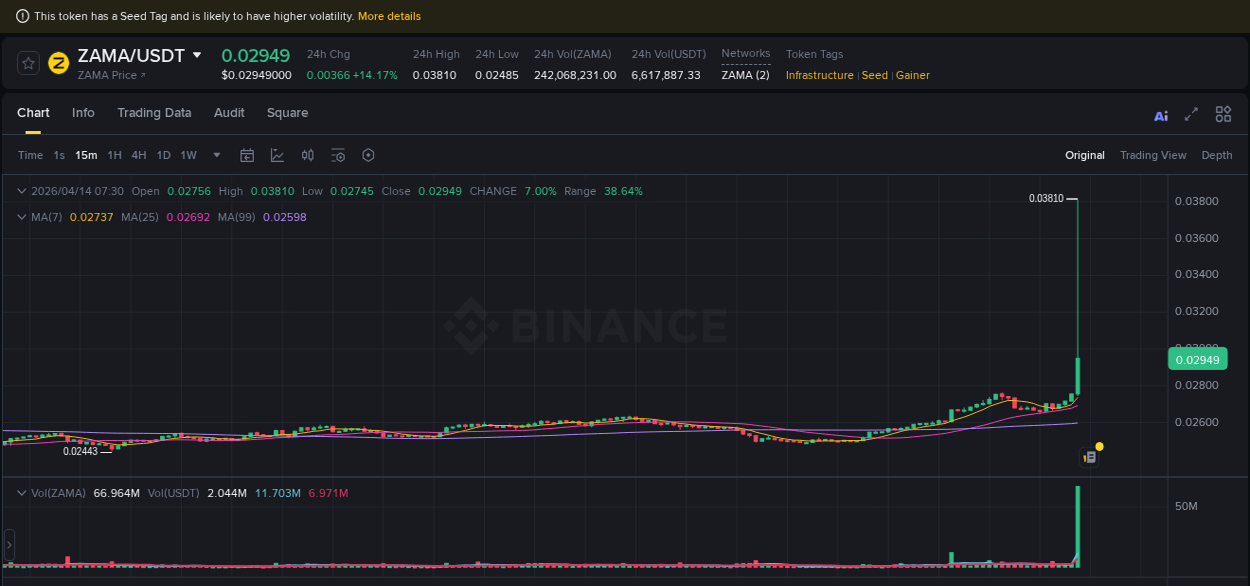Open the Infrastructure token tag link
Screen dimensions: 1250x586
click(x=819, y=75)
